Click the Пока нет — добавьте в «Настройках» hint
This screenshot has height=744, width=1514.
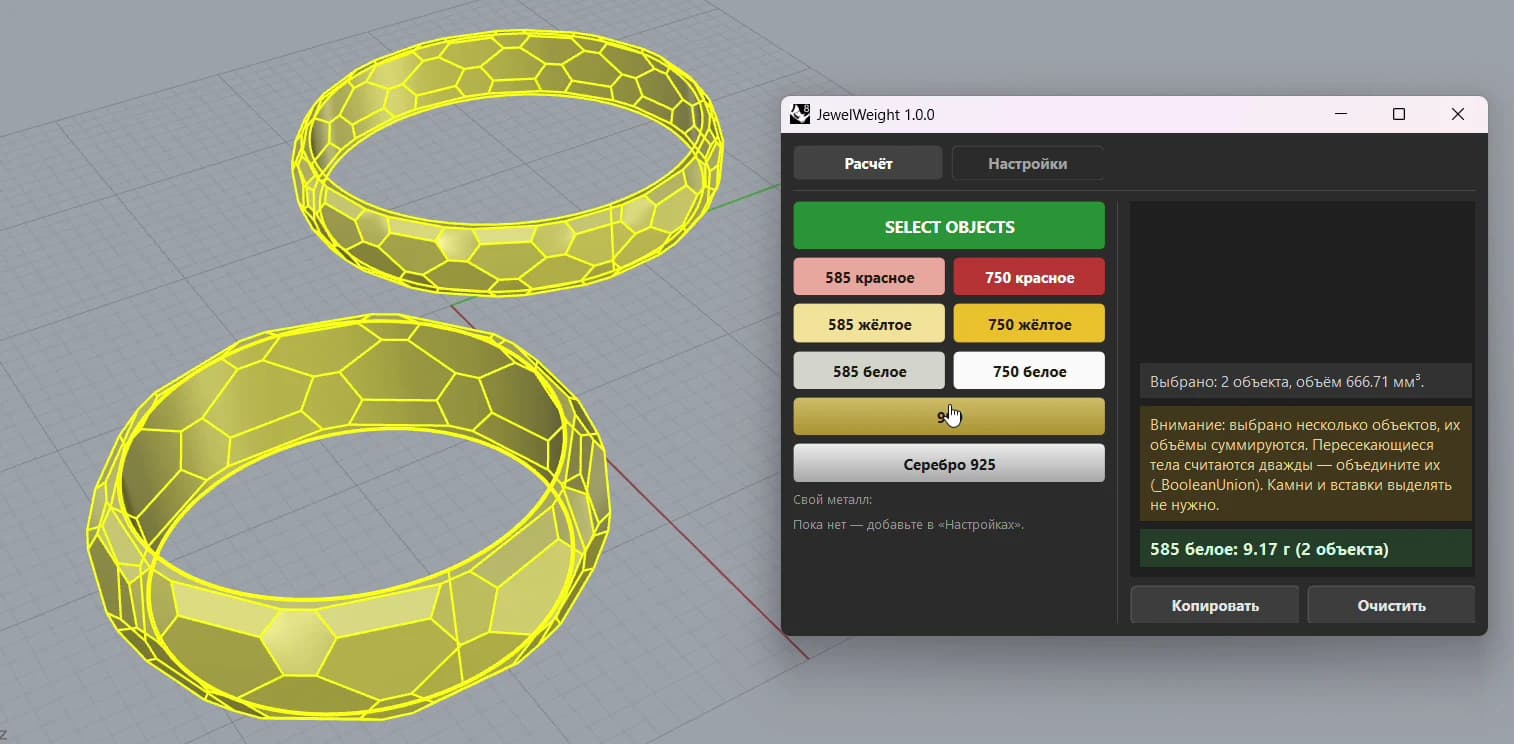(x=908, y=524)
